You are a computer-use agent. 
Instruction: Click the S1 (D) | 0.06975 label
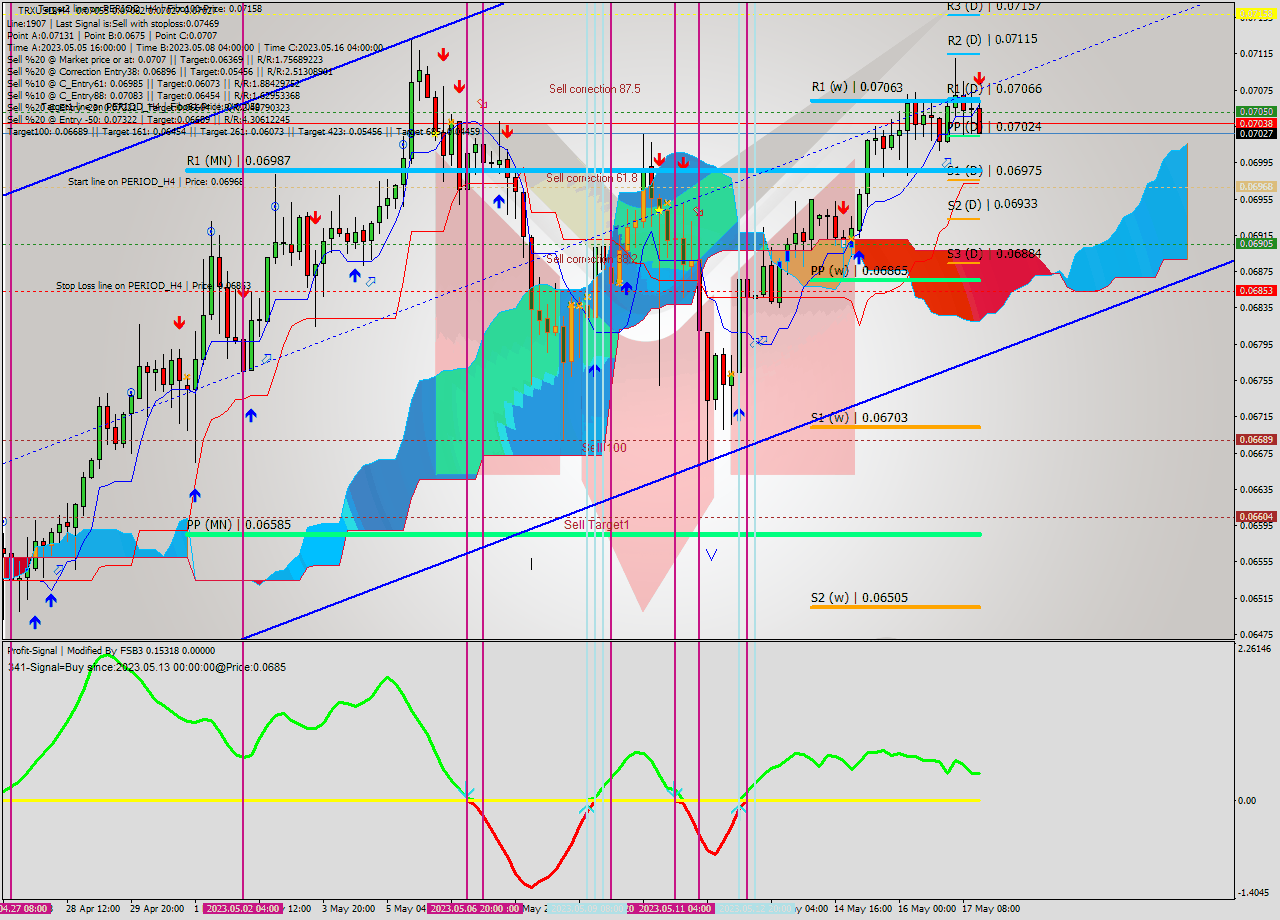click(994, 171)
